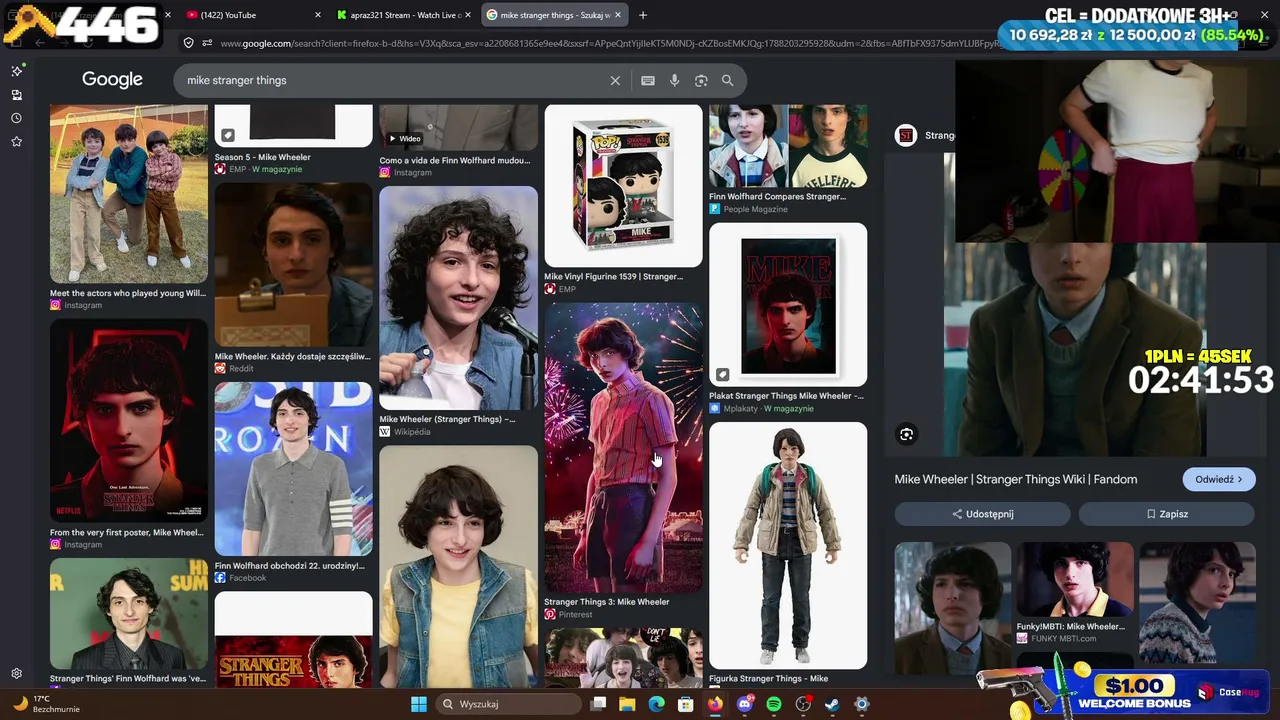Click the Odwiedź visit button
1280x720 pixels.
[1219, 479]
